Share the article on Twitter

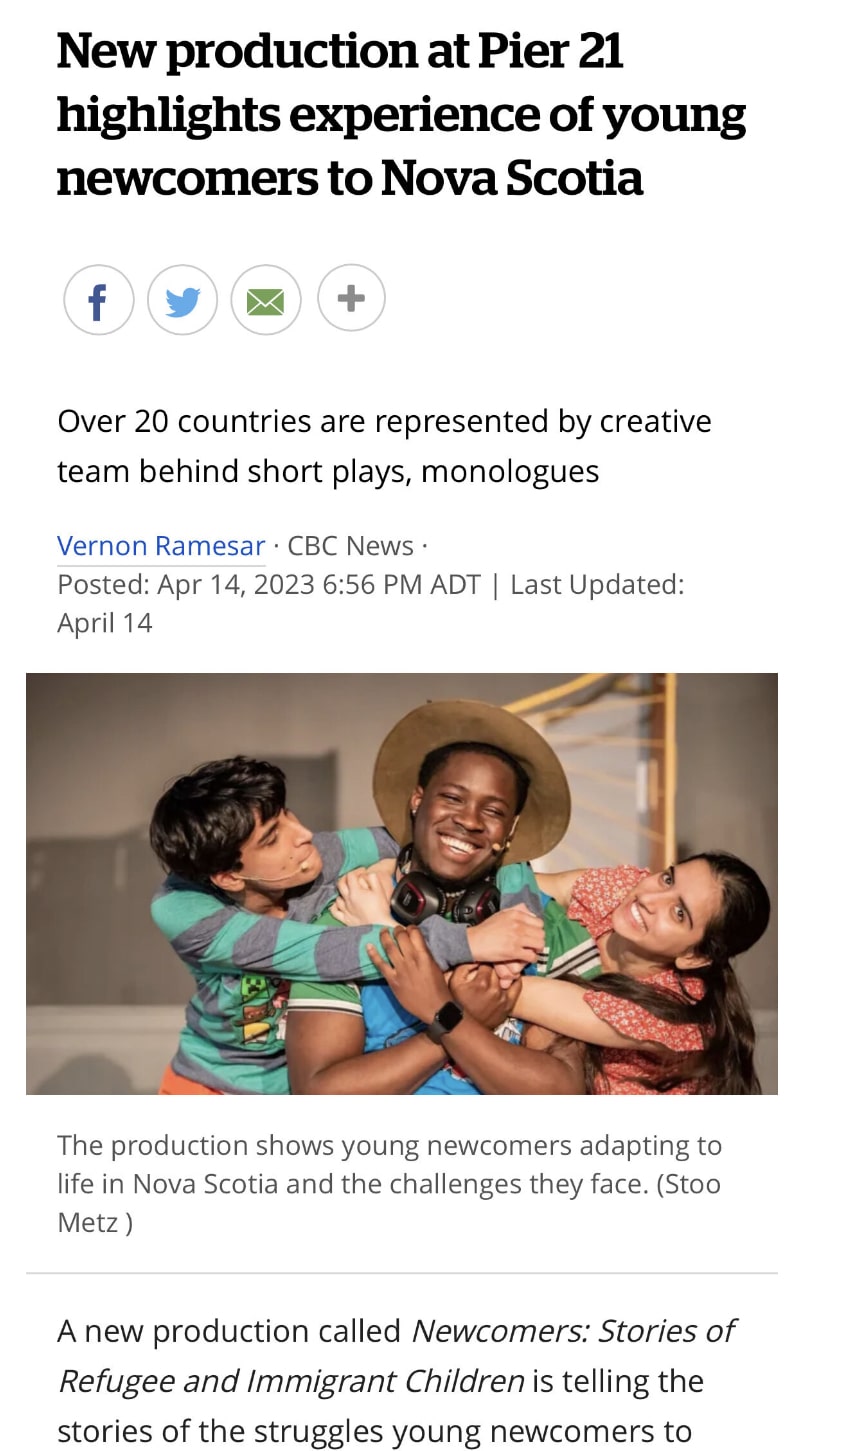(x=182, y=300)
